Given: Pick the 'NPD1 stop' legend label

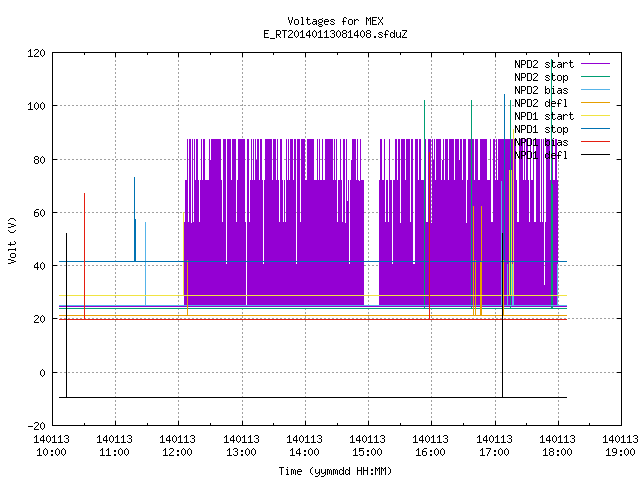Looking at the screenshot, I should pyautogui.click(x=541, y=129).
